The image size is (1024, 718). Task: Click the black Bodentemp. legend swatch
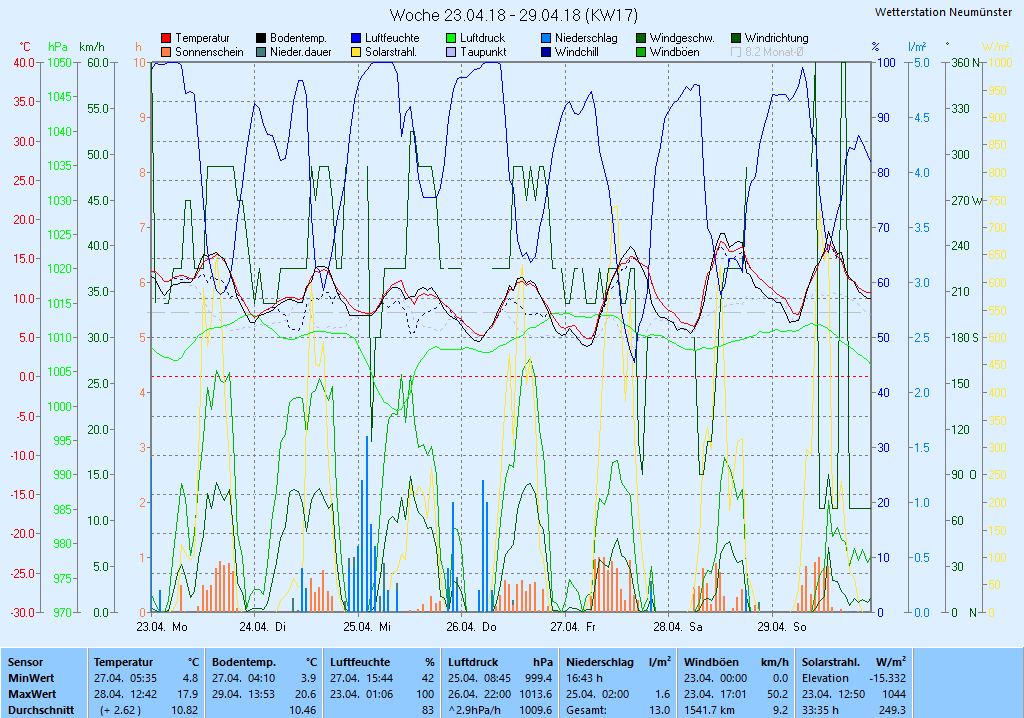[261, 39]
